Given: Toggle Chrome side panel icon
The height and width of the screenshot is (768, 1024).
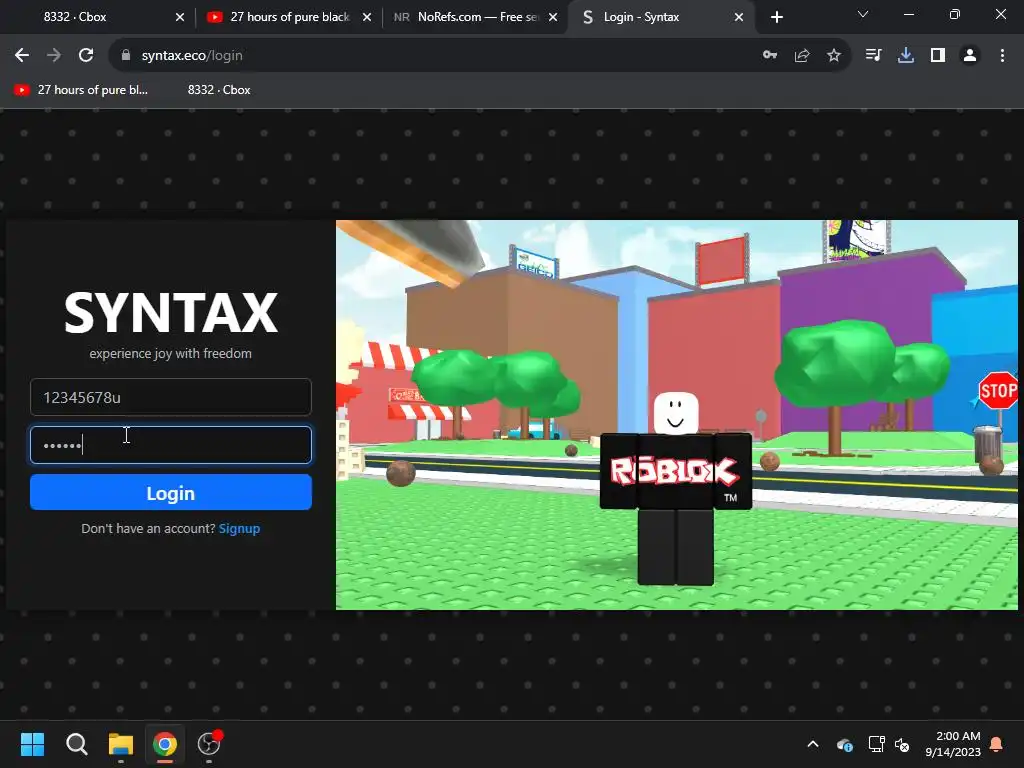Looking at the screenshot, I should (x=938, y=56).
